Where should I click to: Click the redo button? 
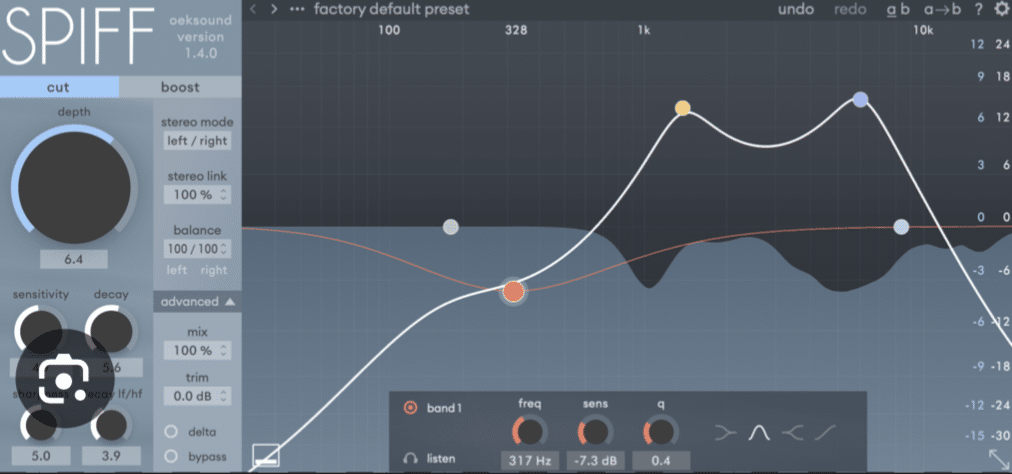tap(850, 10)
